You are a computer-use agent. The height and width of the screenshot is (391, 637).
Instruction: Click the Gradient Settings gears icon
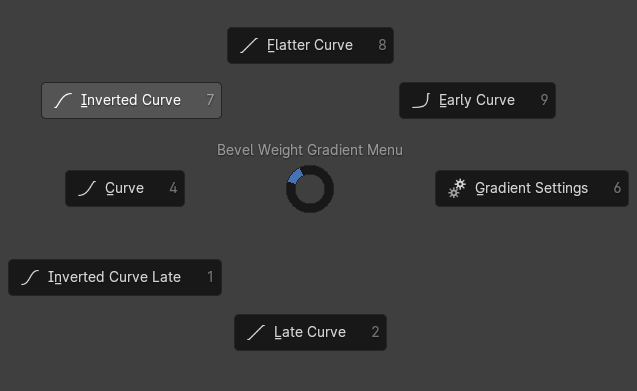tap(457, 189)
